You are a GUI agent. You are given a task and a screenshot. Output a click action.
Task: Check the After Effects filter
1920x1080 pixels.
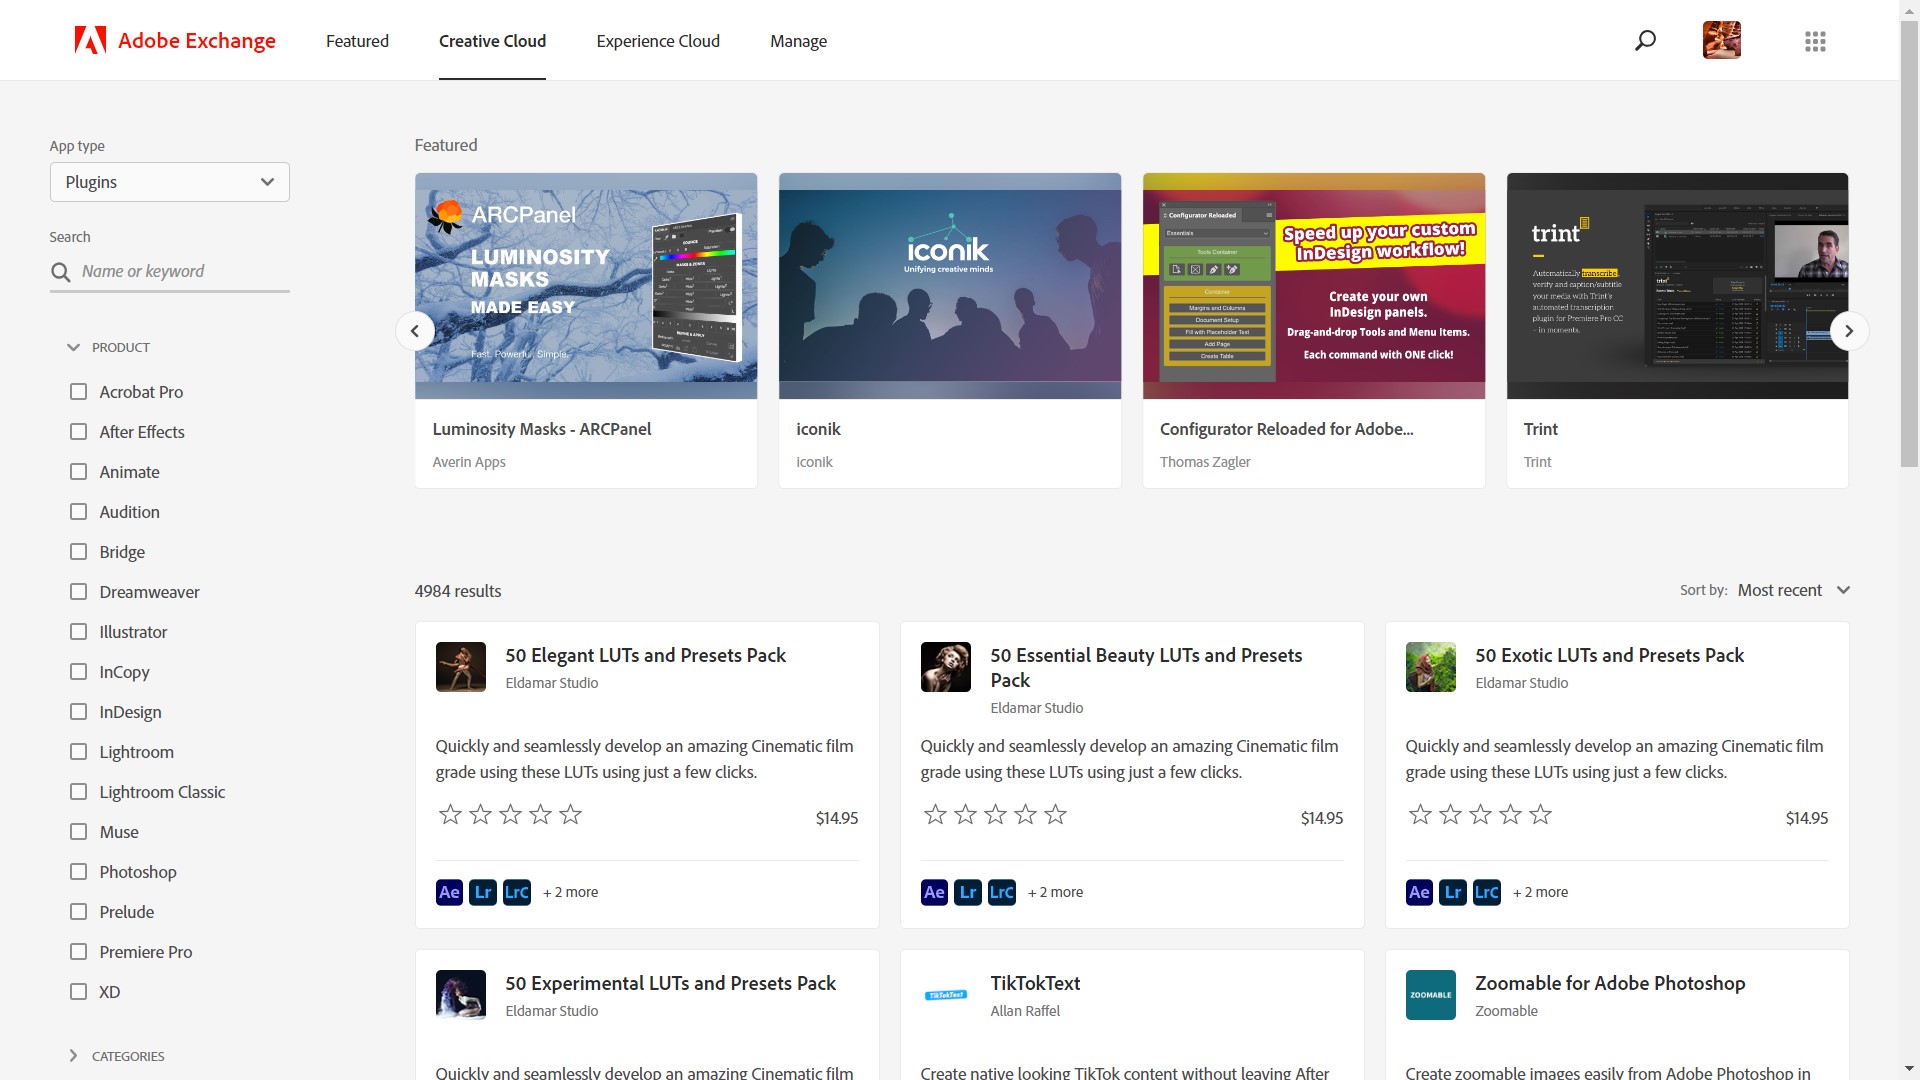pyautogui.click(x=78, y=432)
